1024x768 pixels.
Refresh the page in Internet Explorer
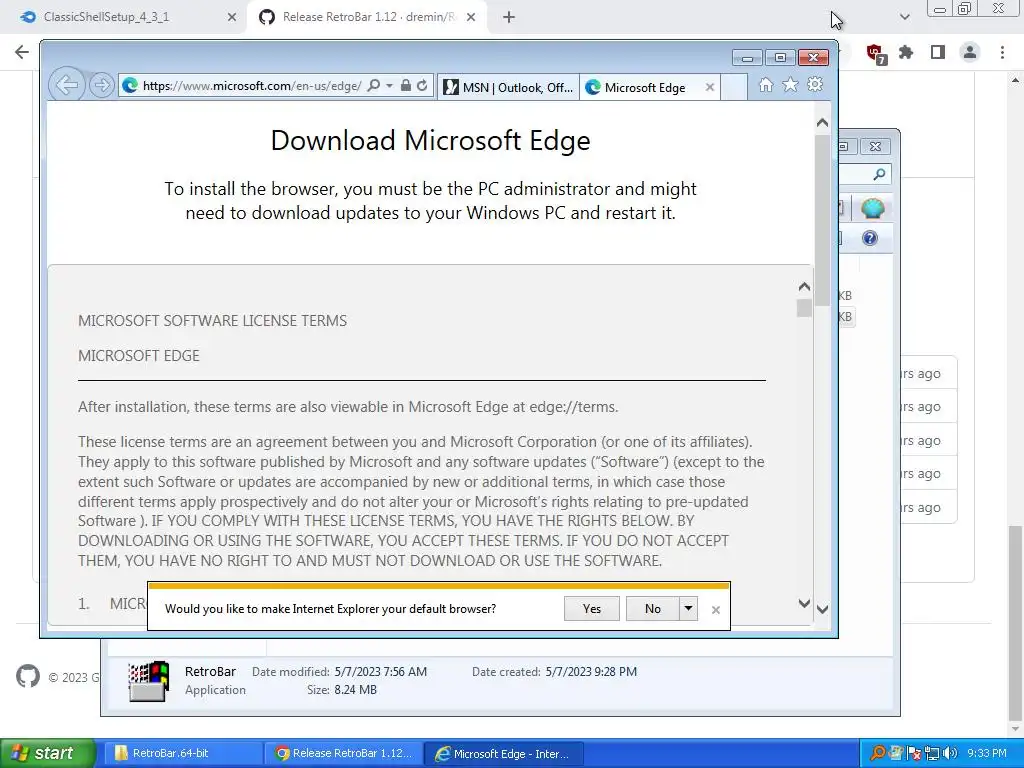pos(423,86)
